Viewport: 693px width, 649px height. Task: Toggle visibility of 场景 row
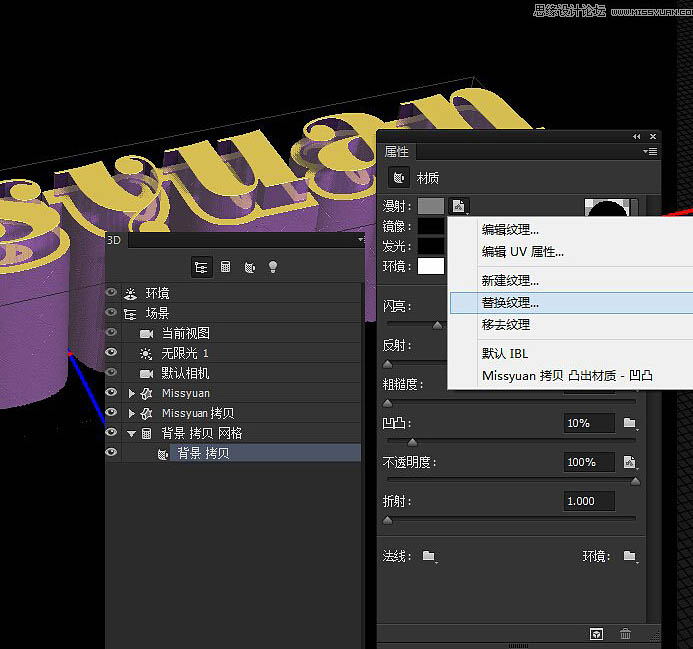coord(111,312)
